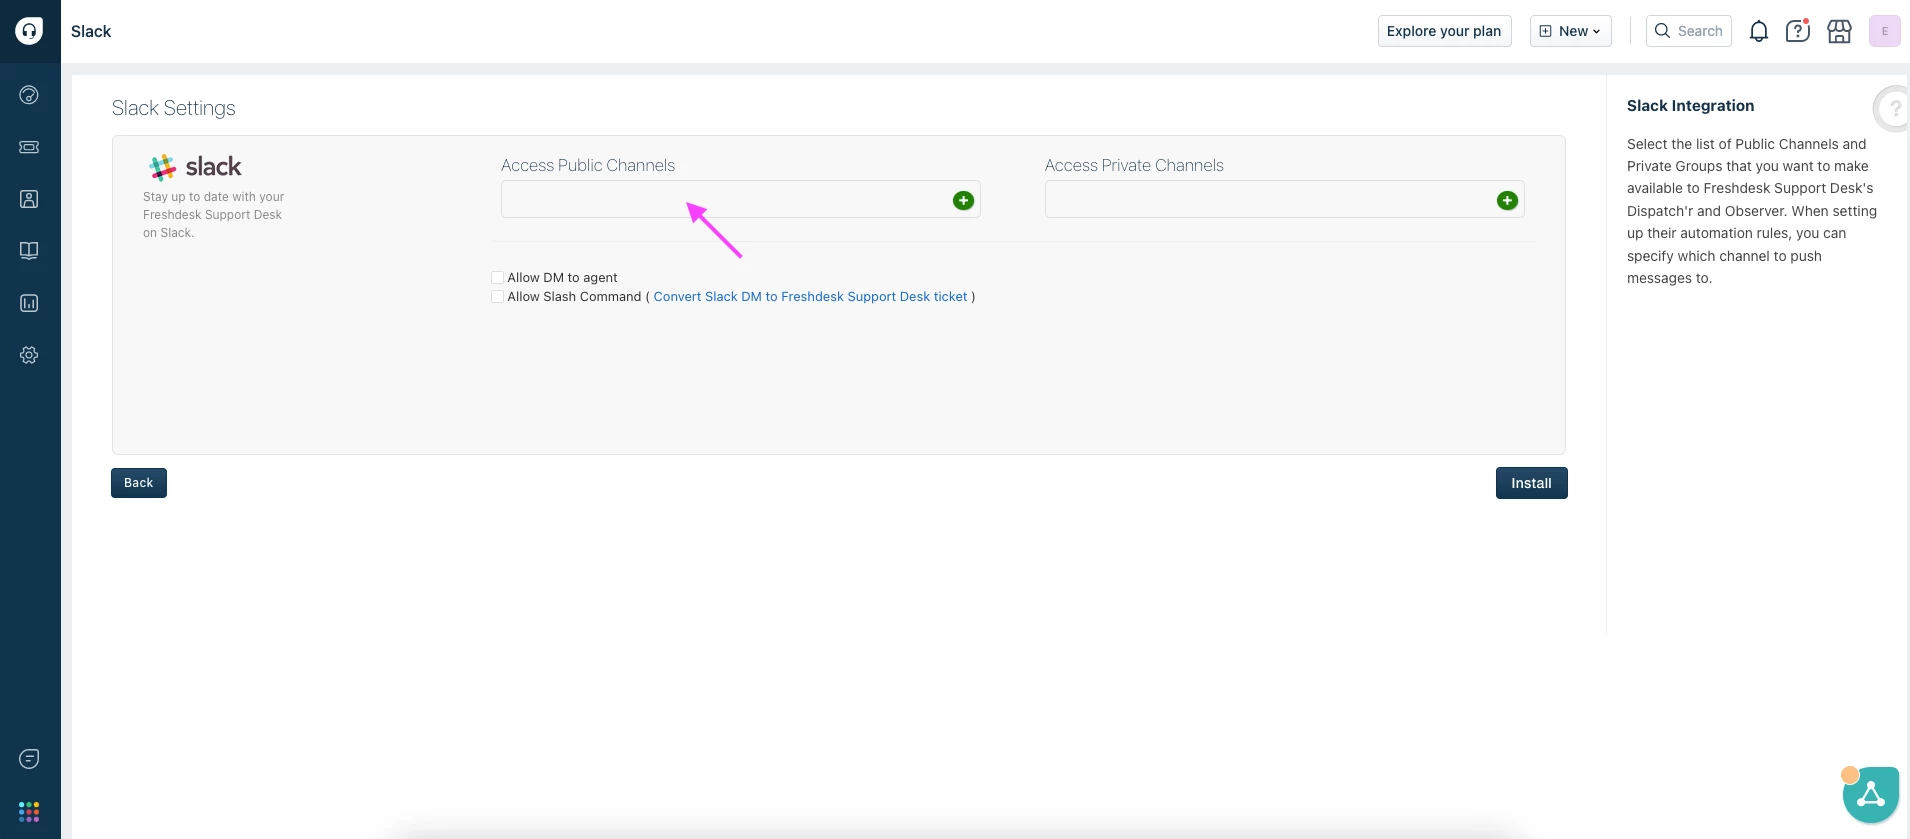Open the user profile avatar E

tap(1885, 31)
